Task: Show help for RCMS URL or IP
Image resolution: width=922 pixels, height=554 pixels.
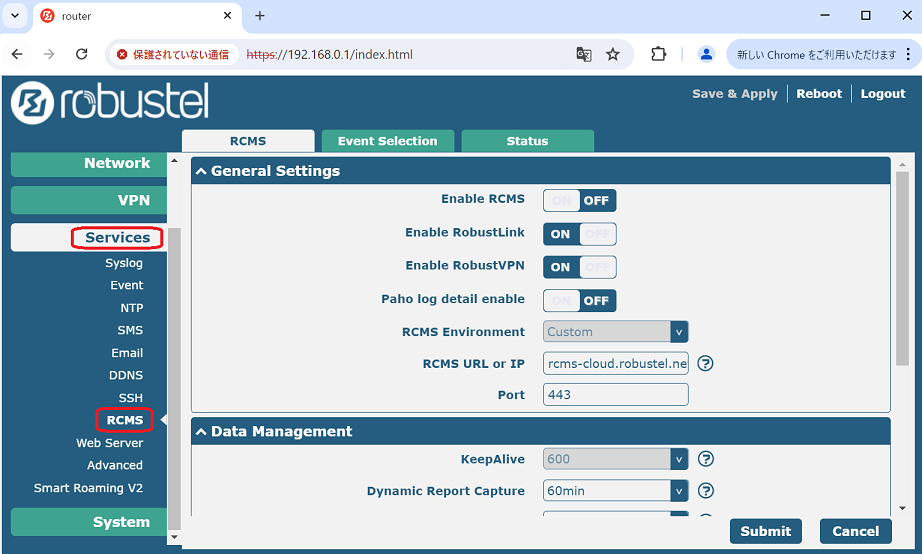Action: point(705,363)
